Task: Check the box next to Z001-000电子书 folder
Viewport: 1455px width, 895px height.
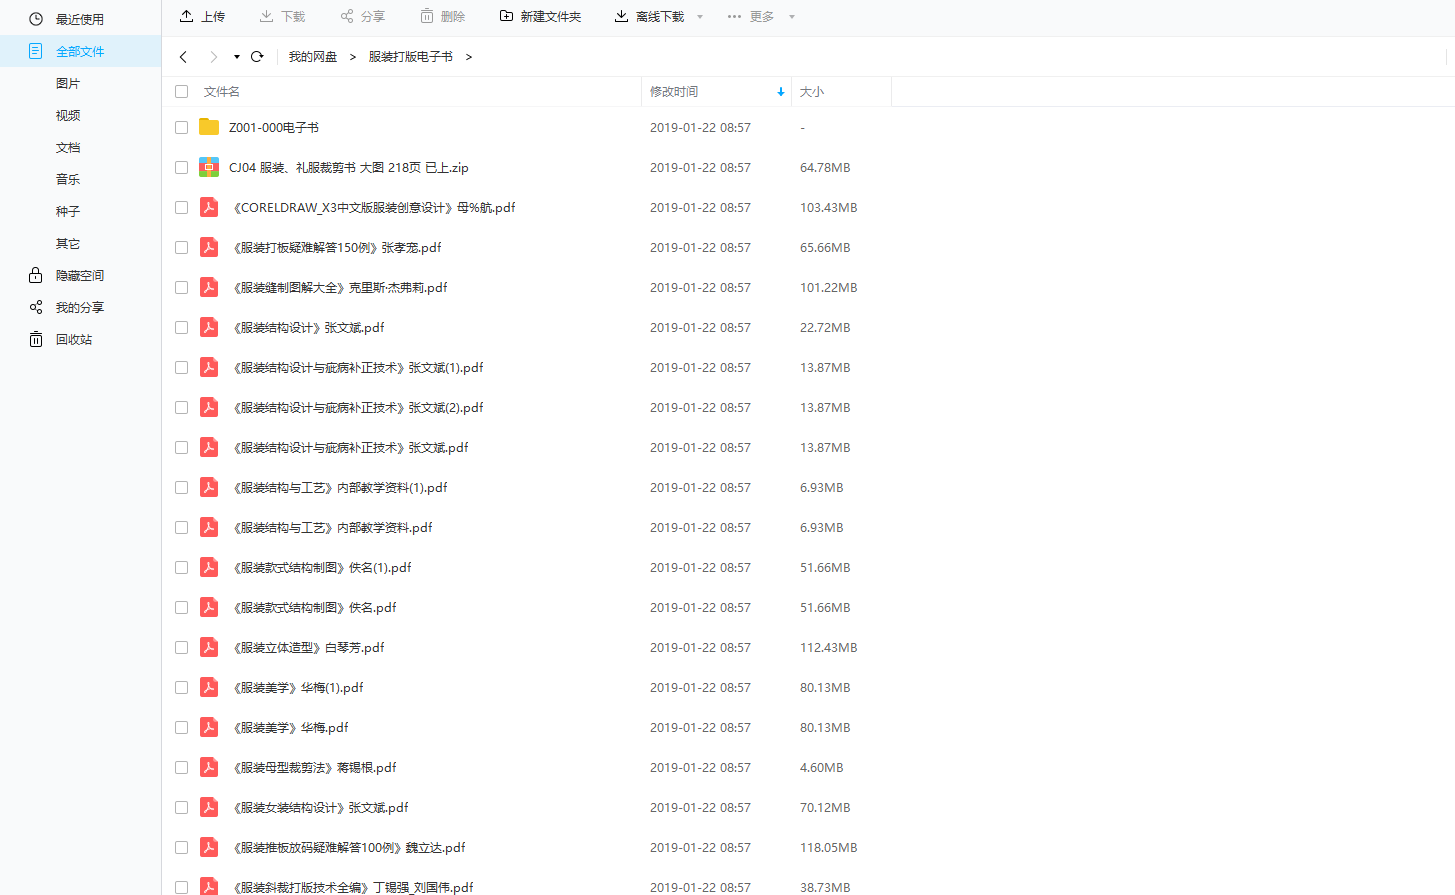Action: coord(181,127)
